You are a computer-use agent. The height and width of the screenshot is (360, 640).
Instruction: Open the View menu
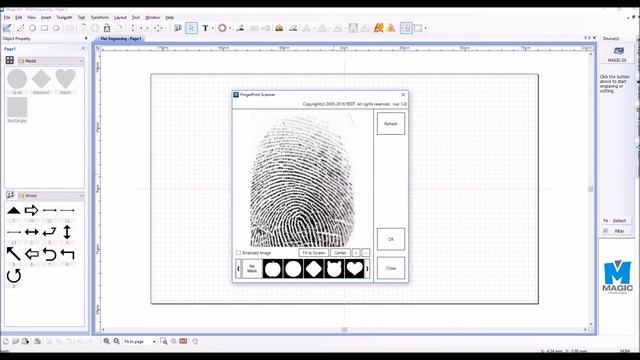[x=31, y=18]
